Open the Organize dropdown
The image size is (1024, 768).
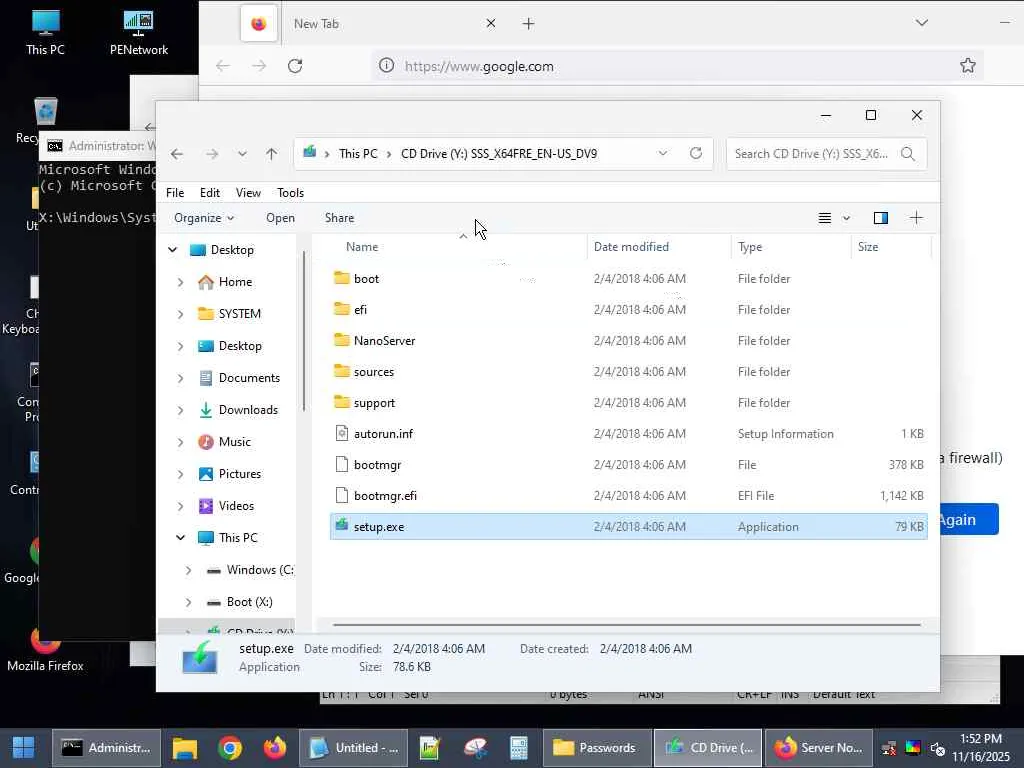click(x=204, y=218)
